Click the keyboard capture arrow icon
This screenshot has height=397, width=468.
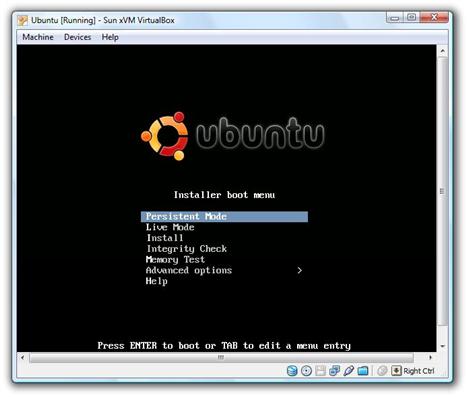click(396, 371)
